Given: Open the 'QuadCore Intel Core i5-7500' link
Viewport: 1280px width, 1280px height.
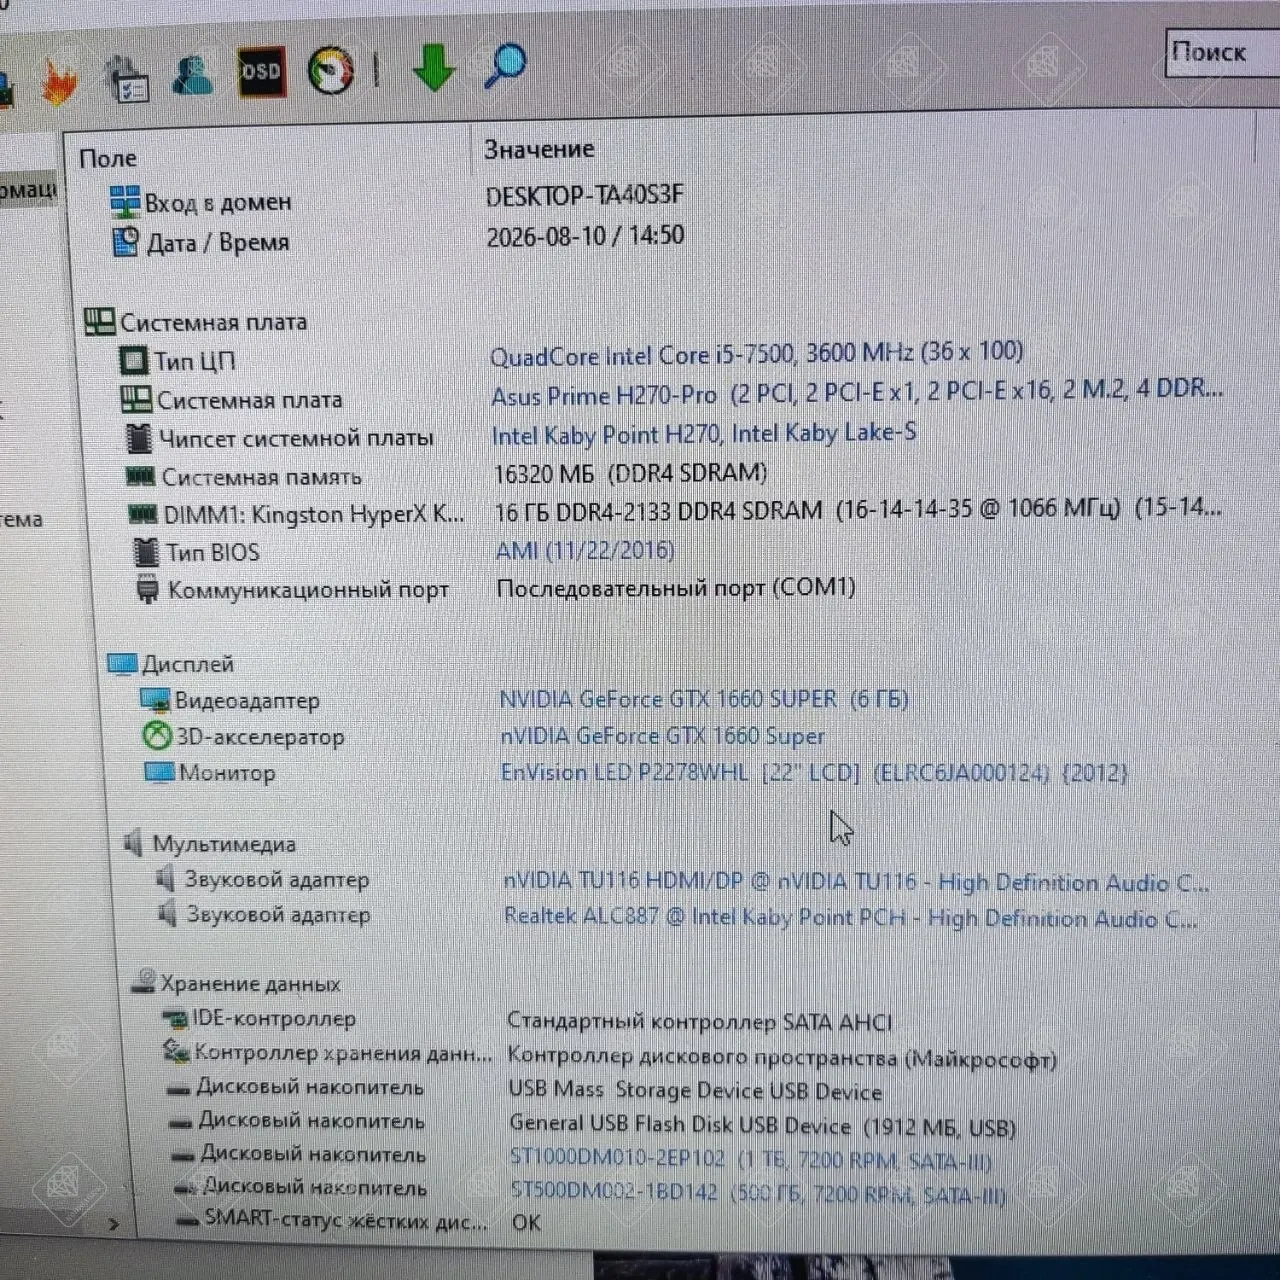Looking at the screenshot, I should click(756, 354).
